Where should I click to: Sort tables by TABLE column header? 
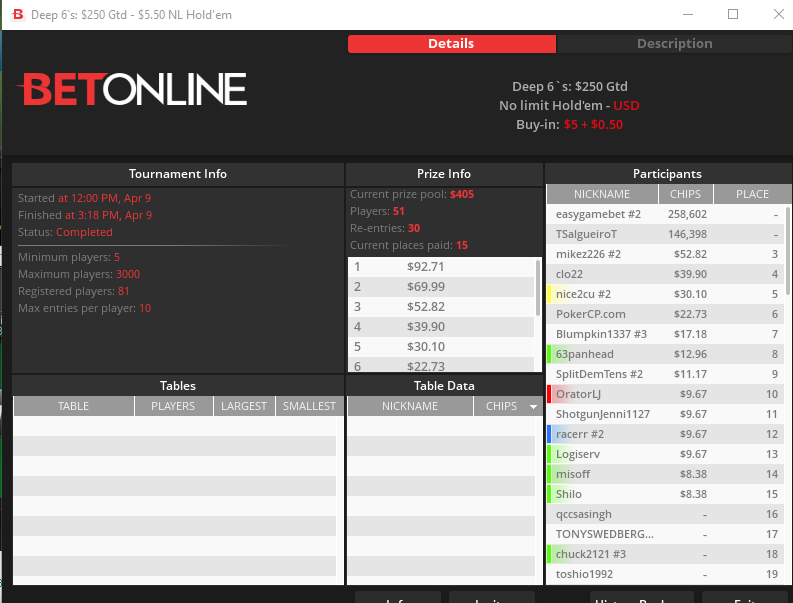pos(73,406)
